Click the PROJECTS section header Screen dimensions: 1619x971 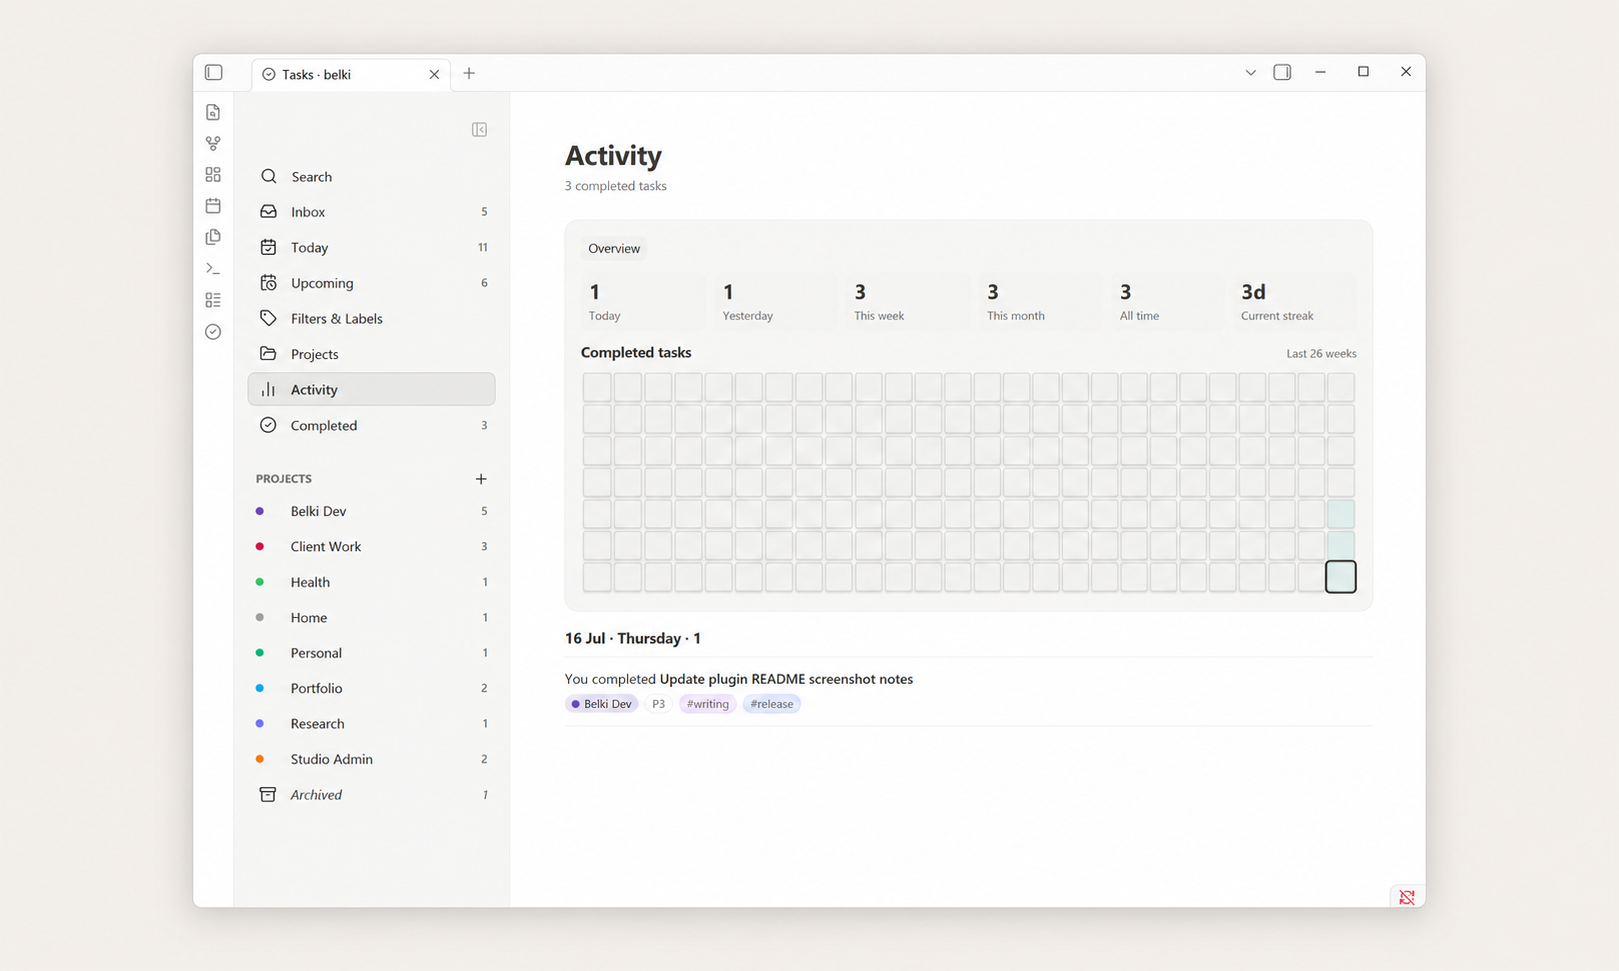(284, 479)
